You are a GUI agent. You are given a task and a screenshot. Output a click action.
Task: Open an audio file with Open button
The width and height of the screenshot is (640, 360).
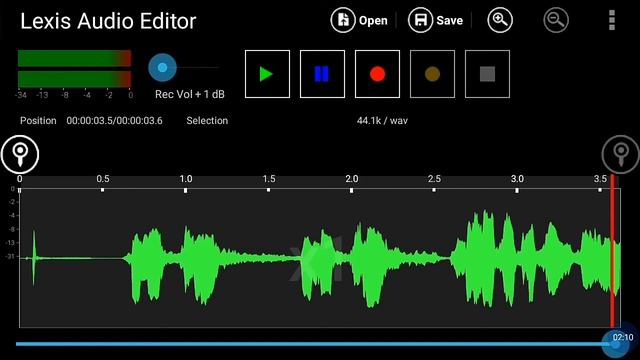pos(359,20)
